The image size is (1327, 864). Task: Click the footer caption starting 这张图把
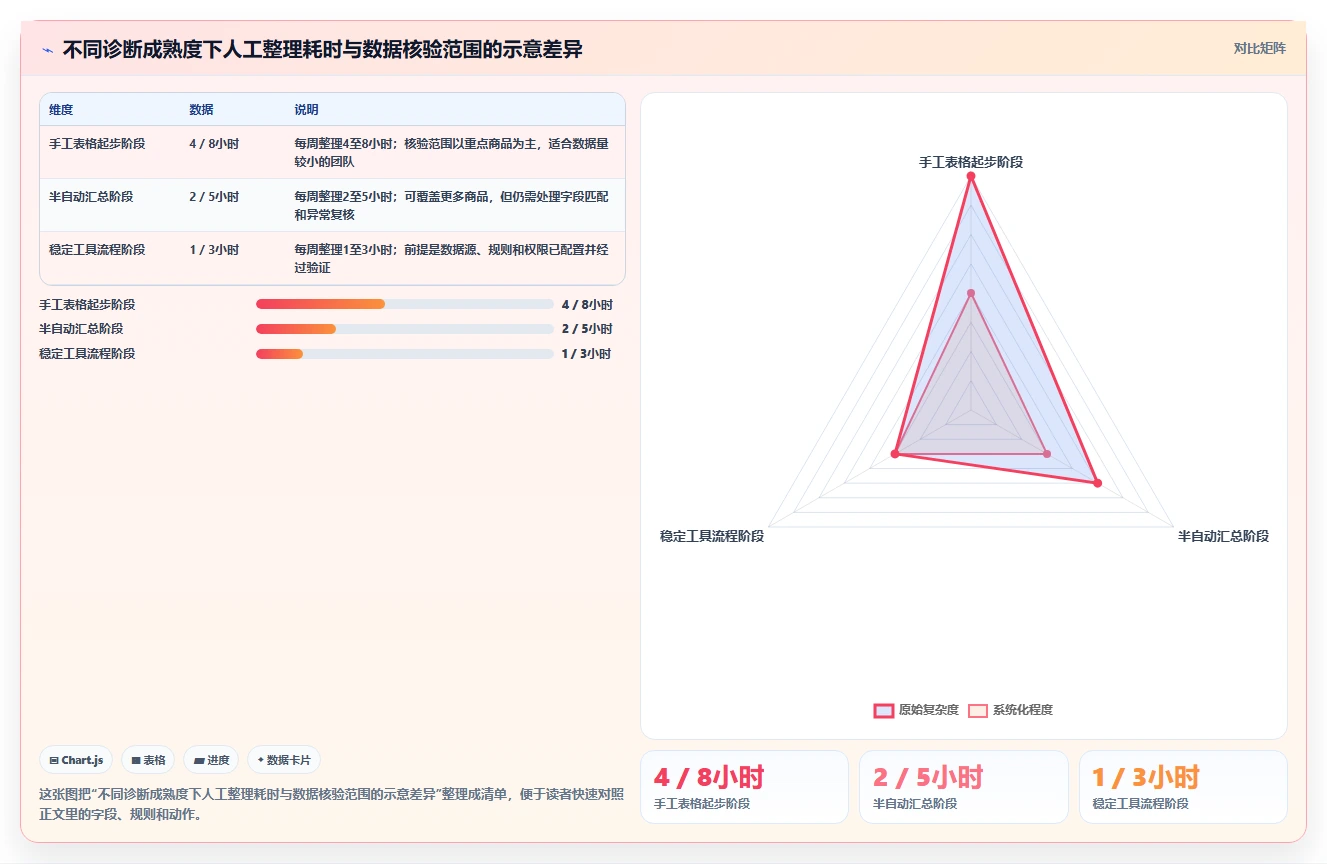332,804
